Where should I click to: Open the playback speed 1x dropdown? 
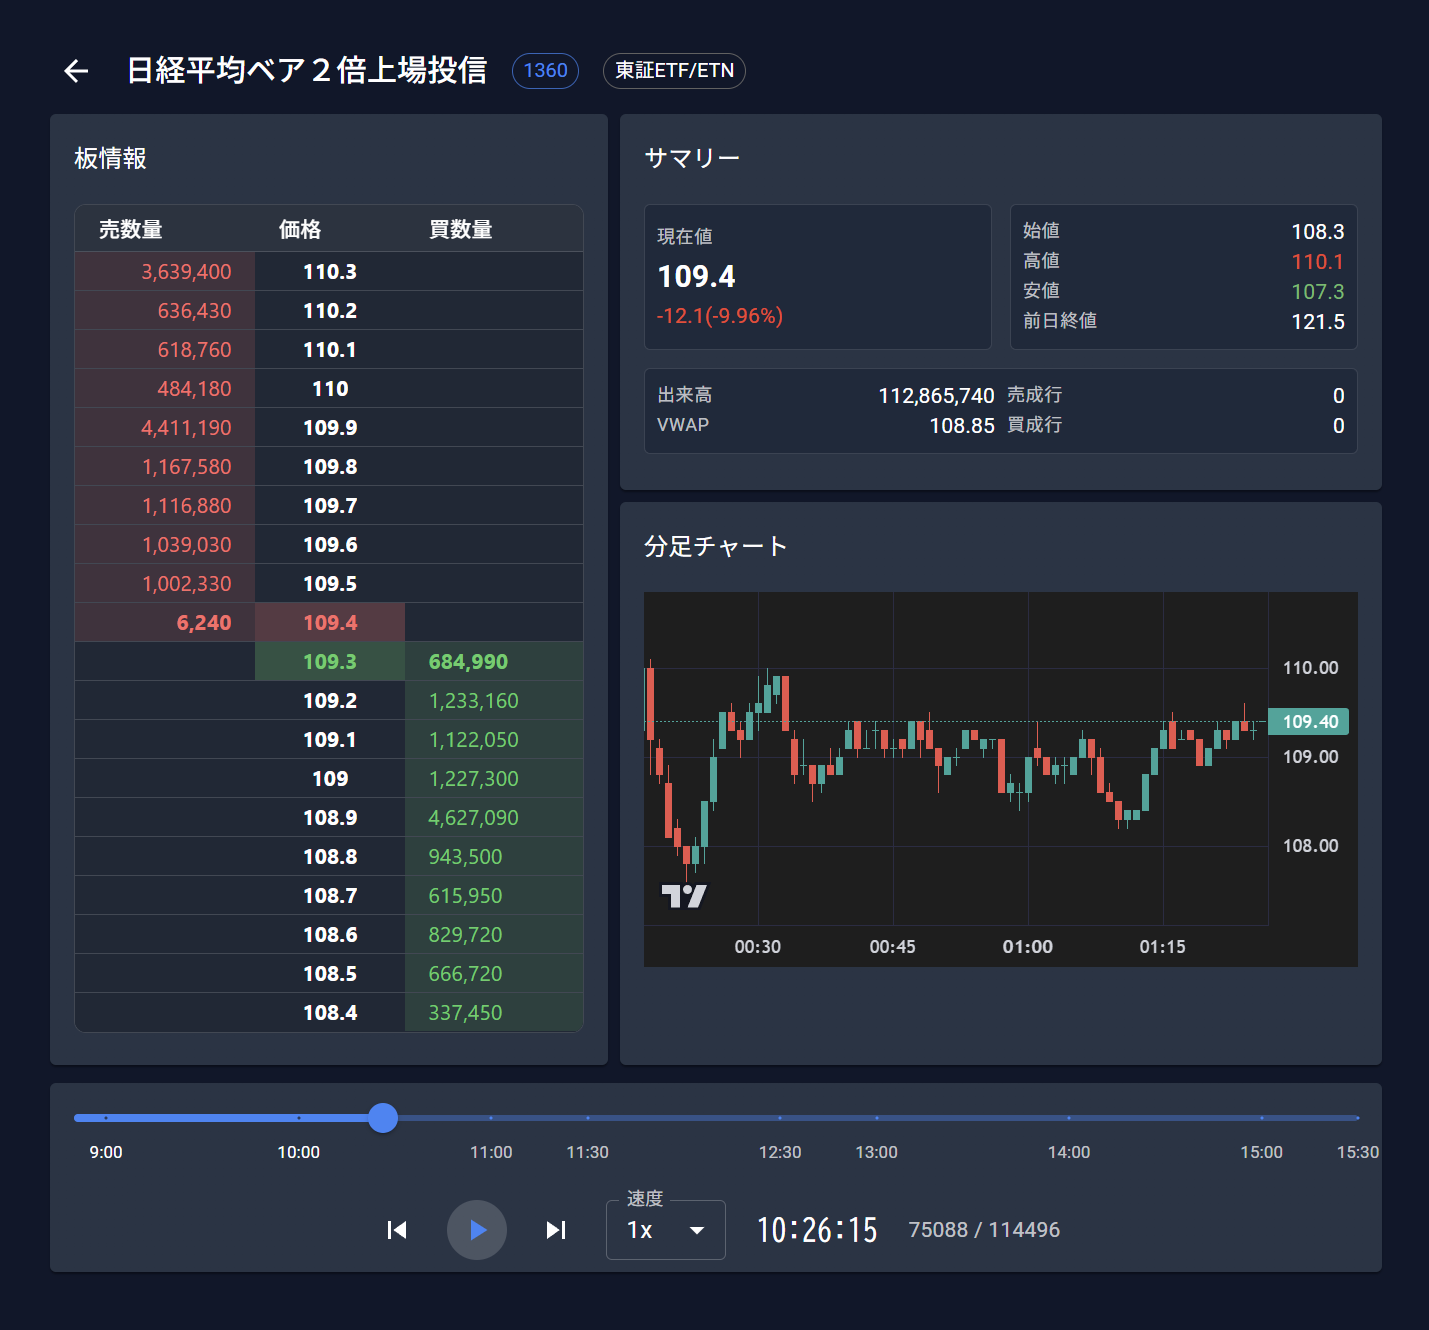pos(665,1230)
